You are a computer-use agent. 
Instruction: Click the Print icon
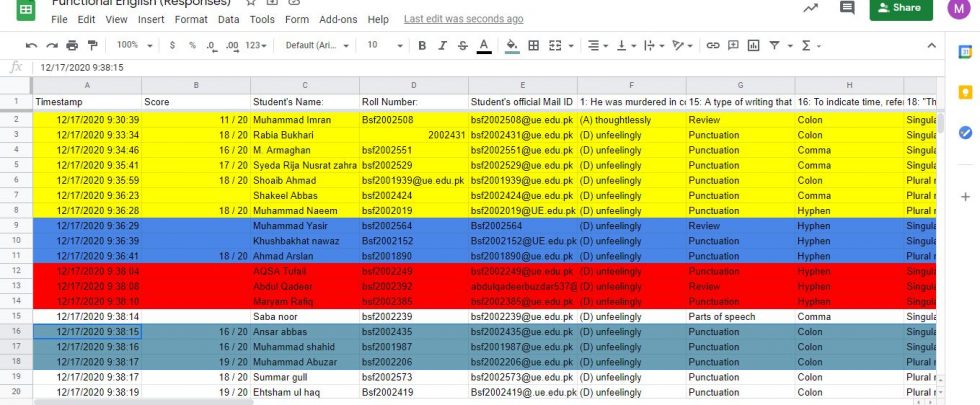coord(72,46)
